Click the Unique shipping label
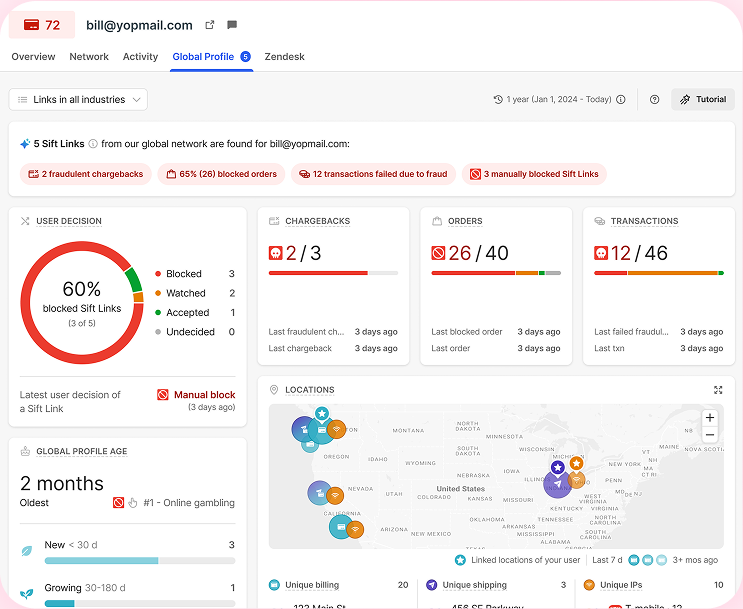 pyautogui.click(x=474, y=585)
